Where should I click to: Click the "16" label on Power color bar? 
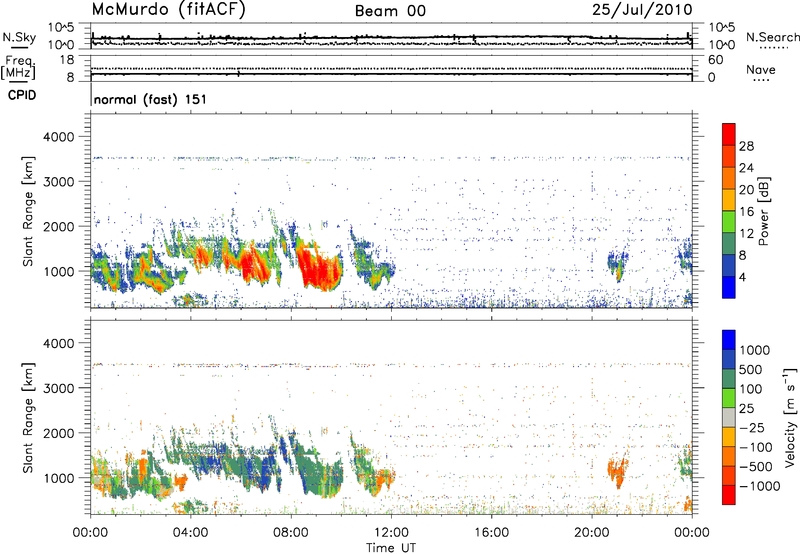point(746,212)
